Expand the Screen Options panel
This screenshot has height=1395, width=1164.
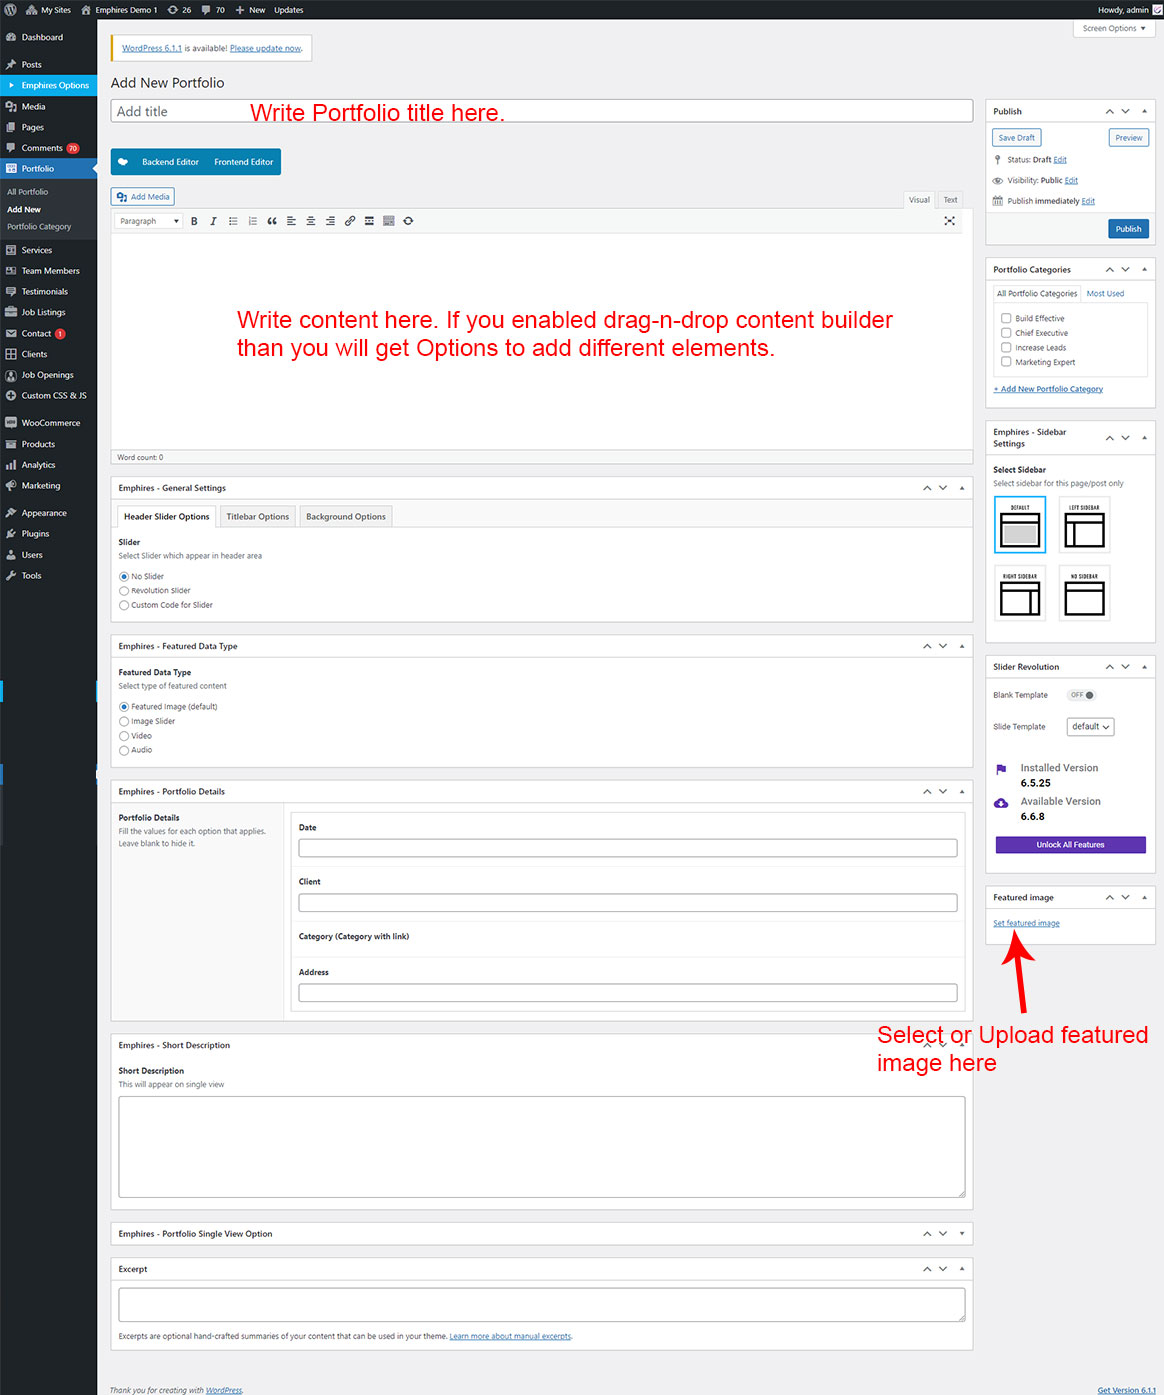[x=1114, y=28]
